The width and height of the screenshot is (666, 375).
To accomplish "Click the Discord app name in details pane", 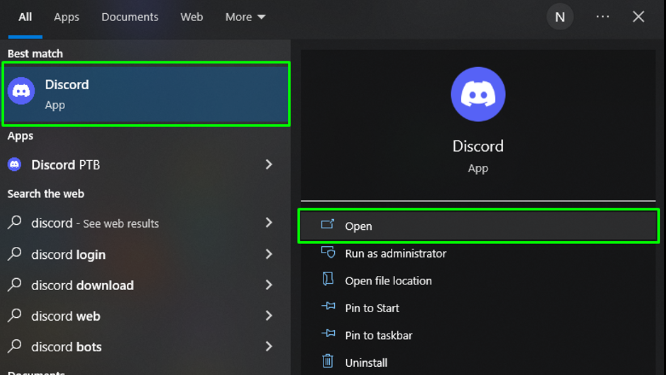I will click(x=478, y=146).
